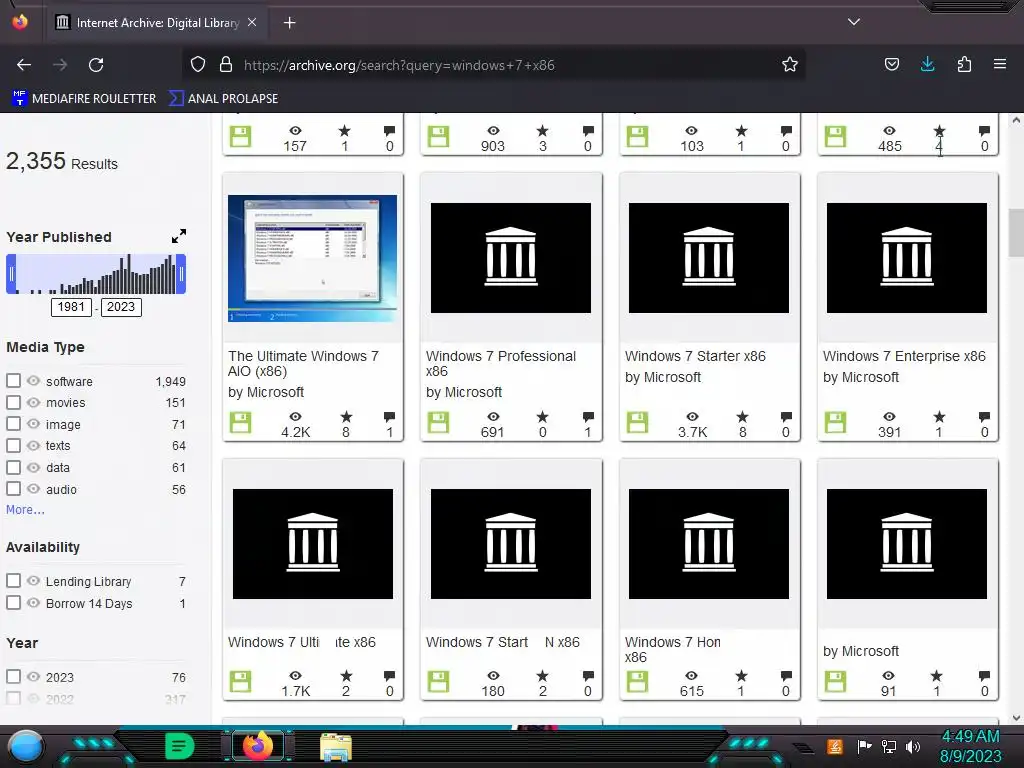
Task: Check the Borrow 14 Days box
Action: tap(13, 603)
